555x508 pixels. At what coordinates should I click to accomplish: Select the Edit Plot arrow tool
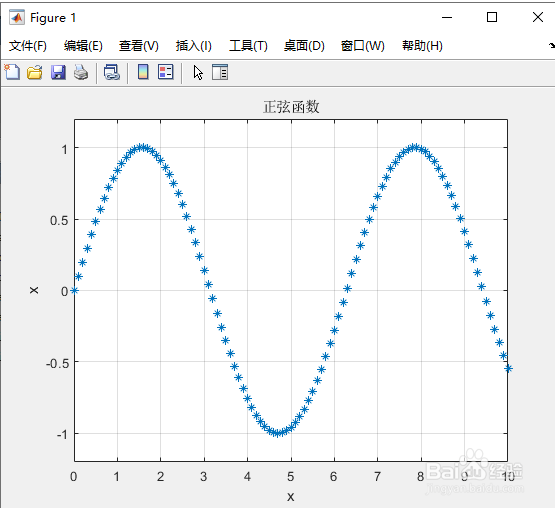point(198,73)
